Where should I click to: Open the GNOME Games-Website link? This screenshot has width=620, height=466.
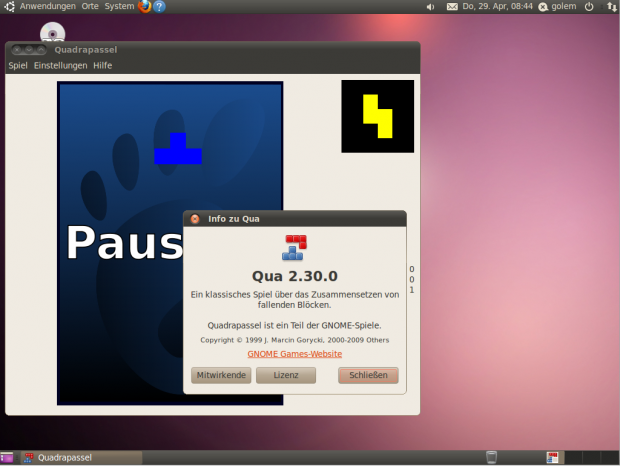pos(295,354)
